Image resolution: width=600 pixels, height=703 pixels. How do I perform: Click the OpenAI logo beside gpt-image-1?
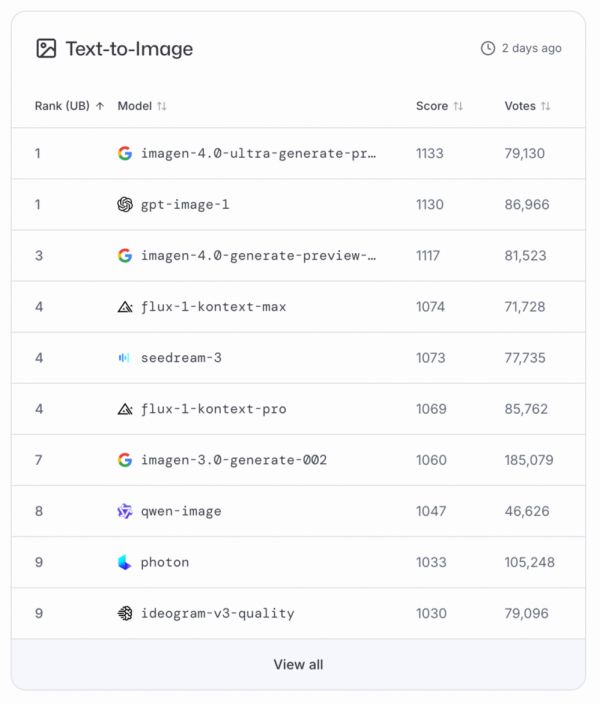[125, 204]
